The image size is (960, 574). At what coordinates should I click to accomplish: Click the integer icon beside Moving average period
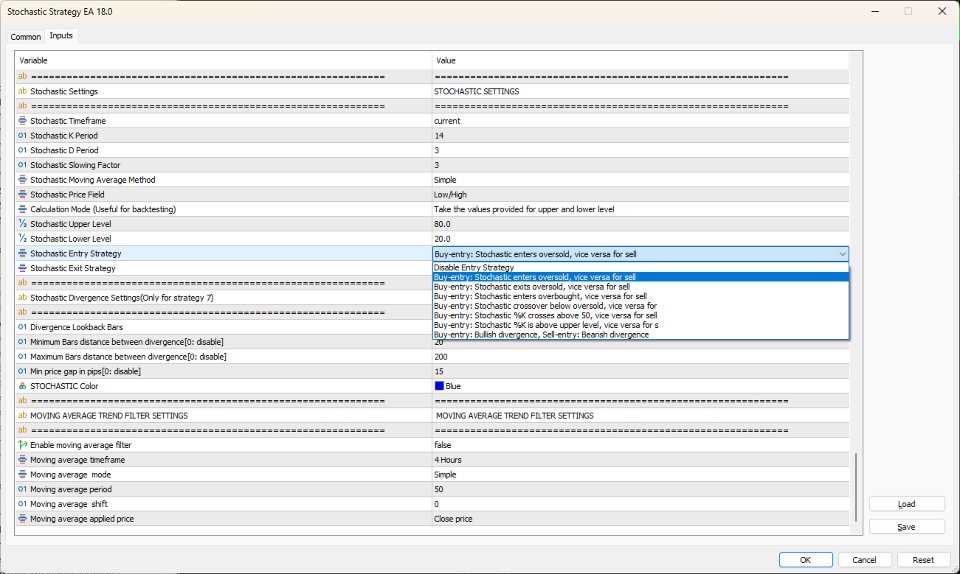23,489
